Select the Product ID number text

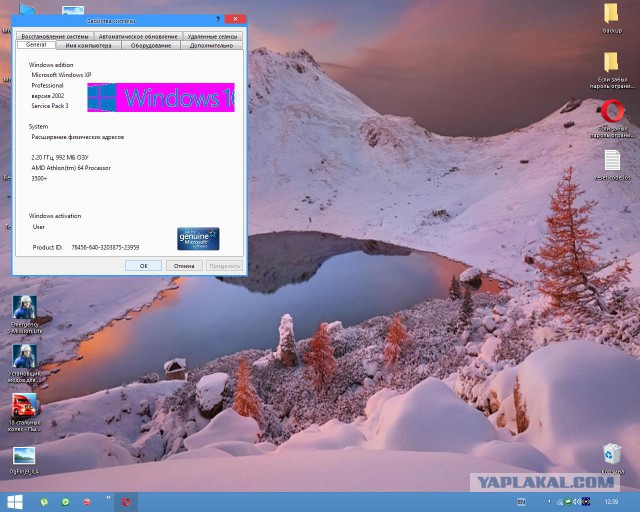(x=105, y=247)
